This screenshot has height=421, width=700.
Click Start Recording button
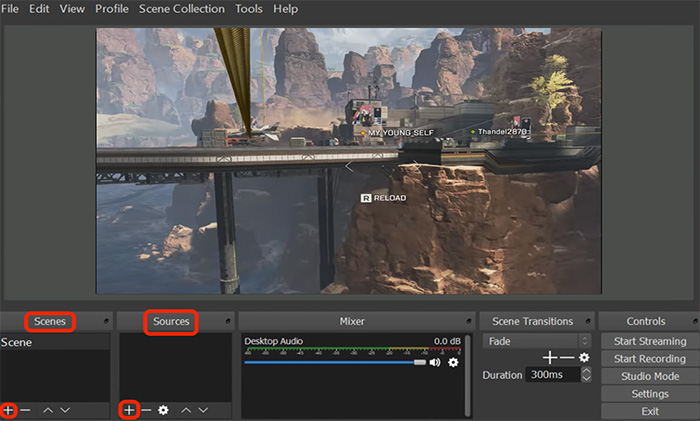coord(650,358)
